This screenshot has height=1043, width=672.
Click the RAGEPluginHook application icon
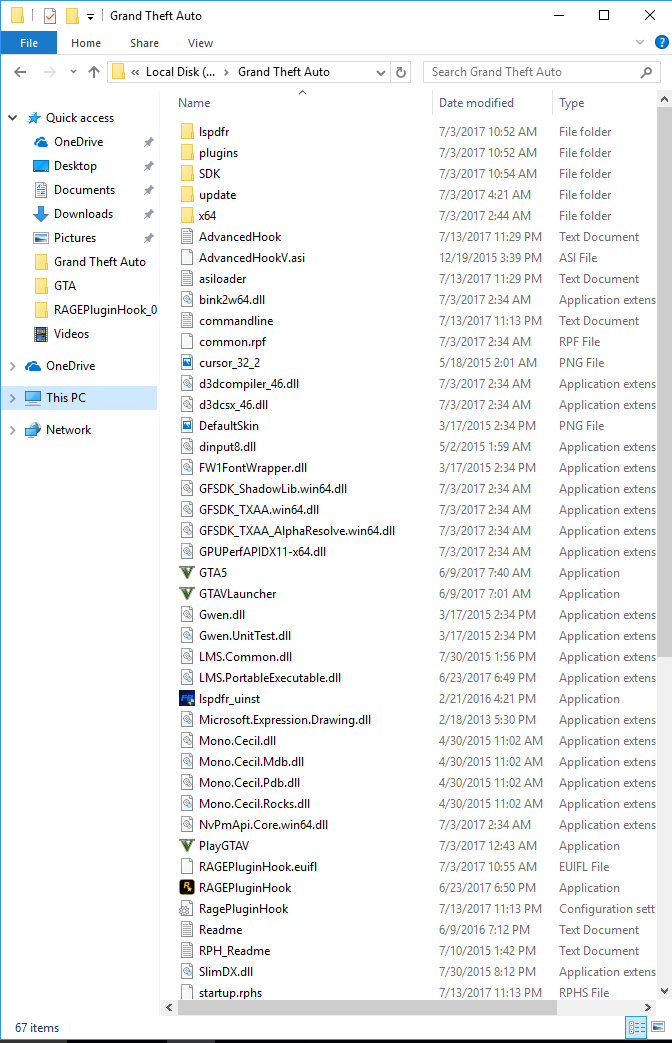pos(187,887)
